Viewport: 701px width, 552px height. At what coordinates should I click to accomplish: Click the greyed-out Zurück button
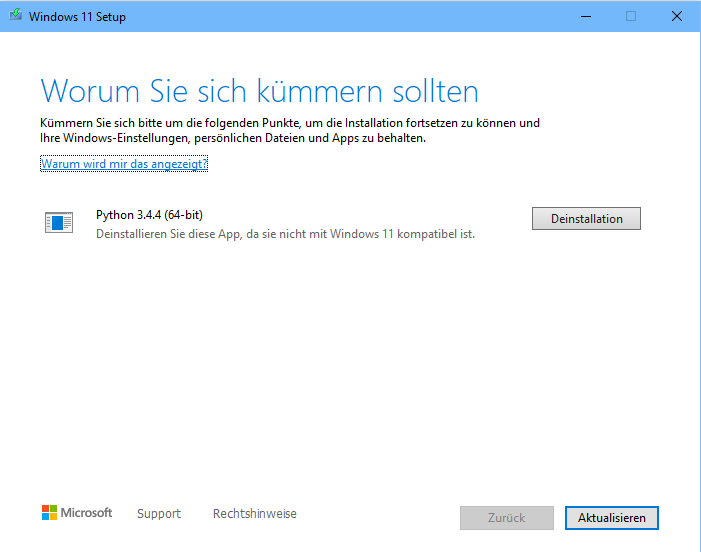click(x=507, y=518)
